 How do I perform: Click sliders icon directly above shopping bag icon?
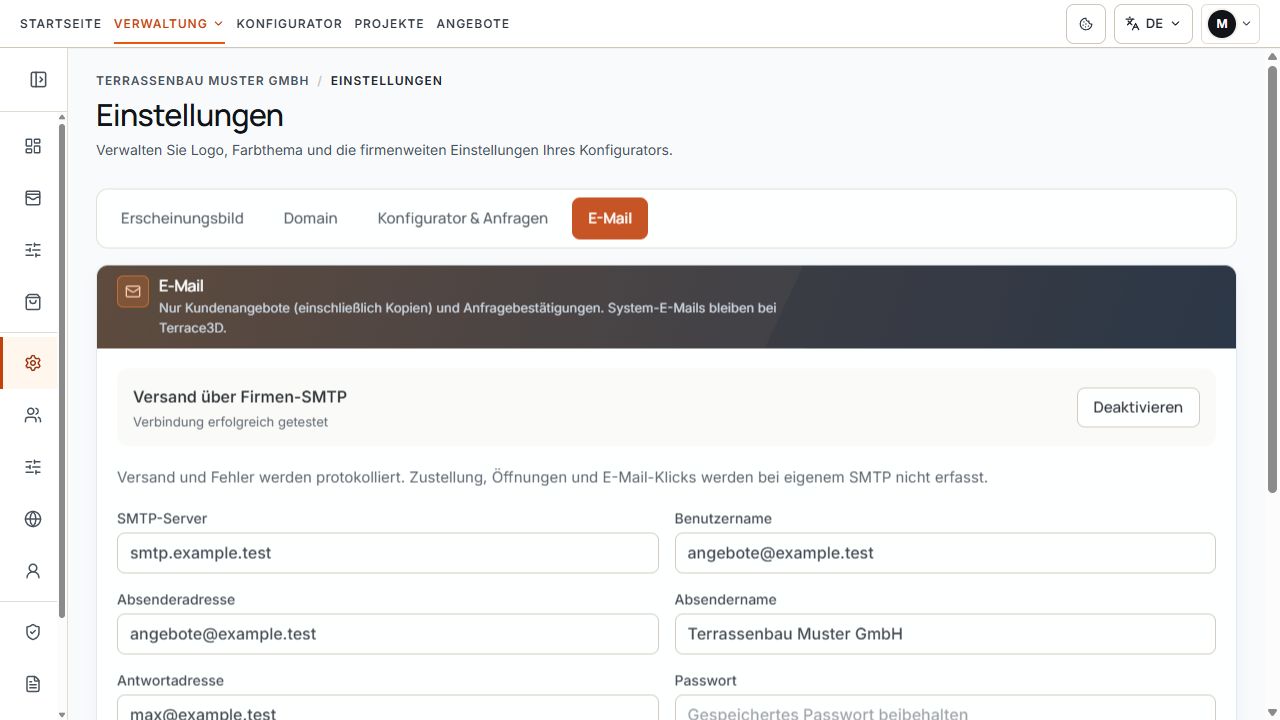tap(33, 250)
